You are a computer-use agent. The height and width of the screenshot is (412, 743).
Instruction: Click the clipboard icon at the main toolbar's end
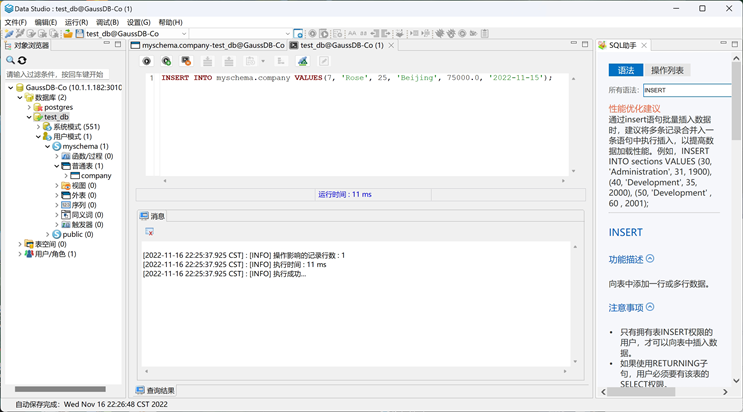point(484,34)
